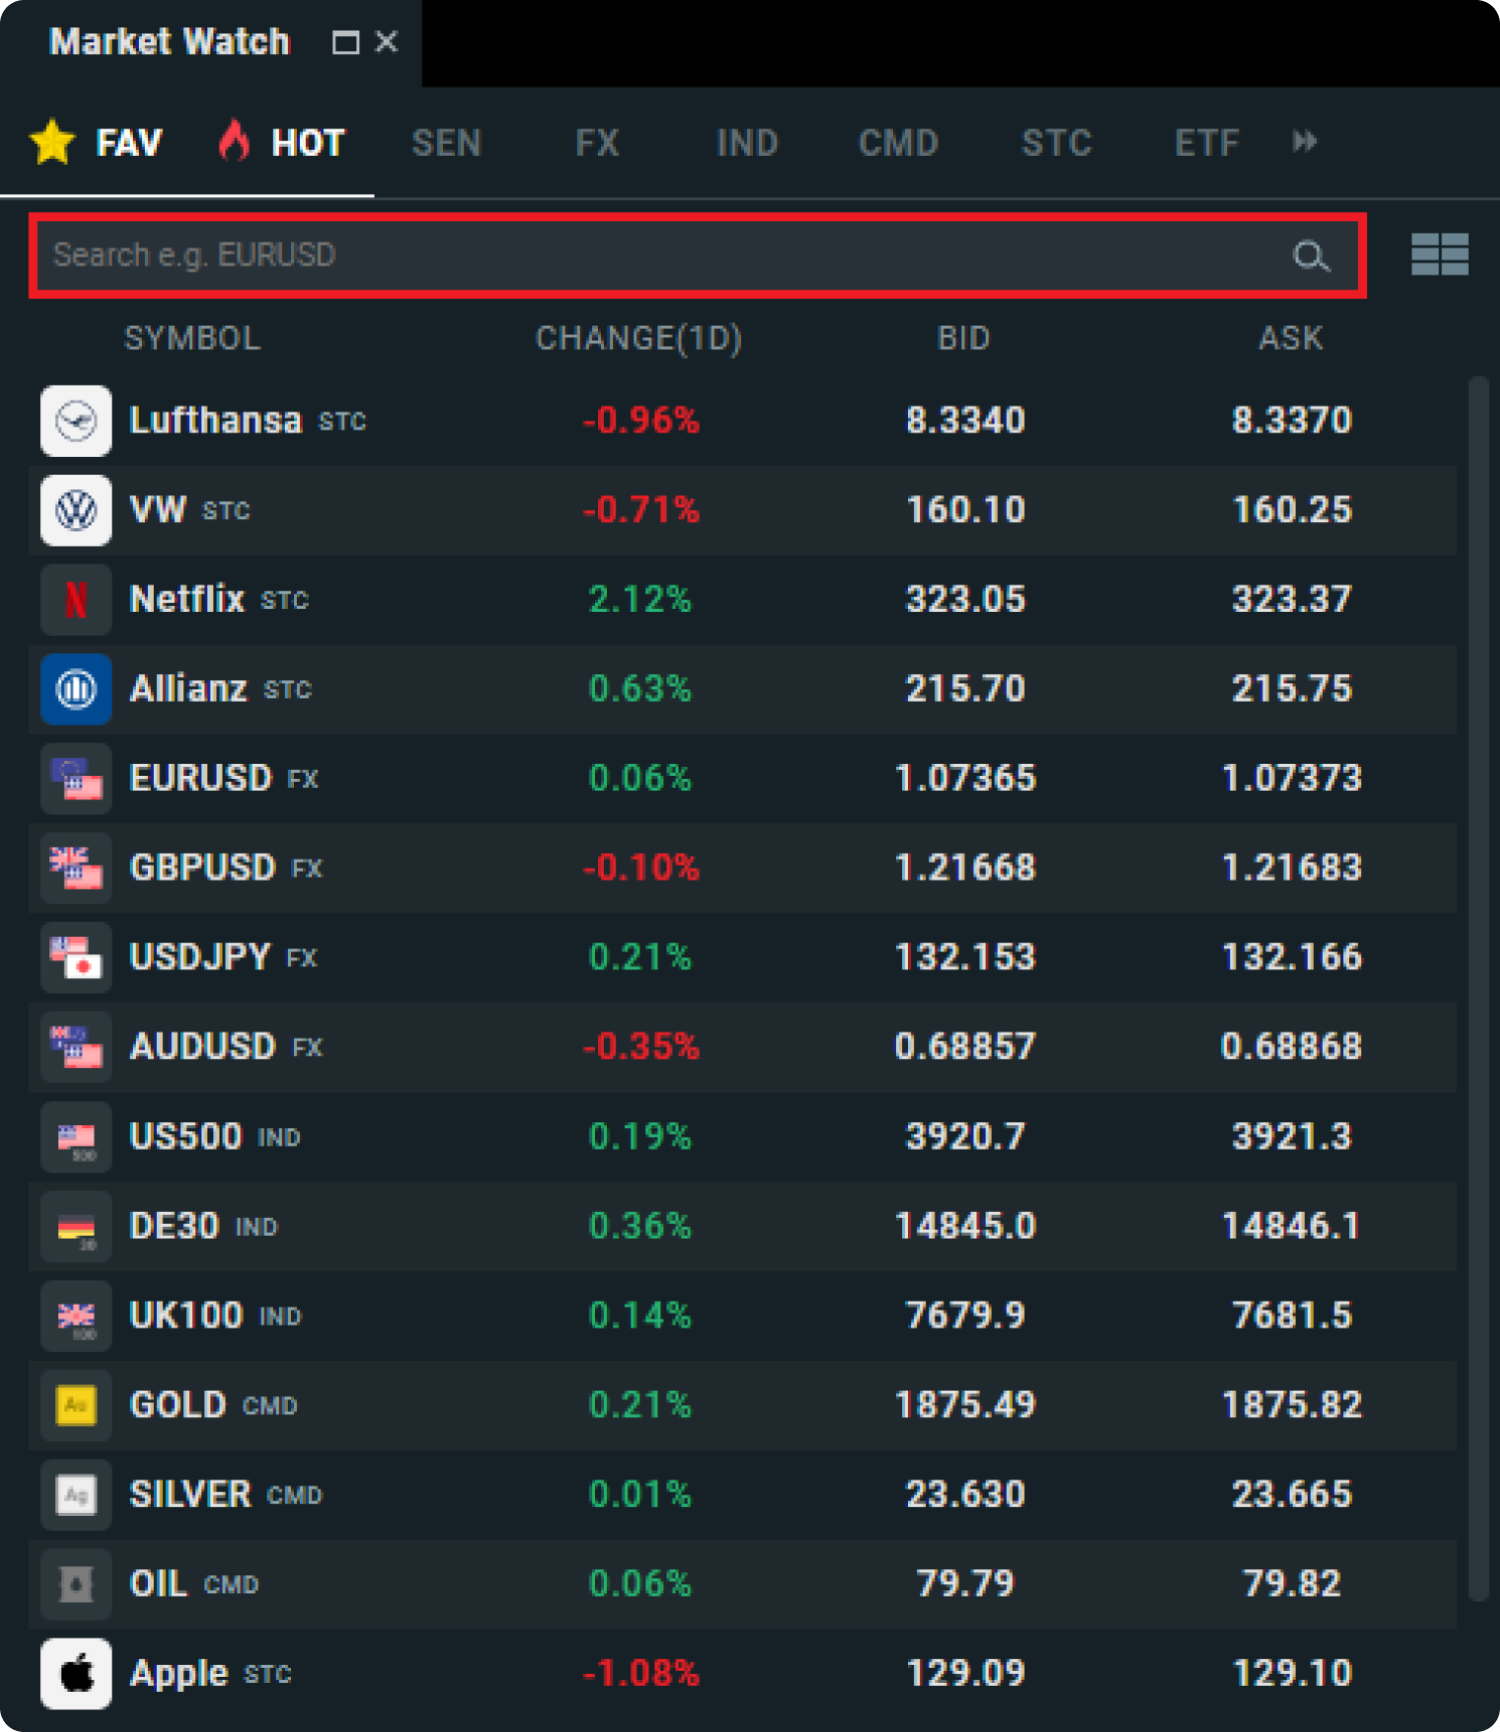Click Allianz ask price 215.75
Viewport: 1500px width, 1732px height.
pos(1292,689)
